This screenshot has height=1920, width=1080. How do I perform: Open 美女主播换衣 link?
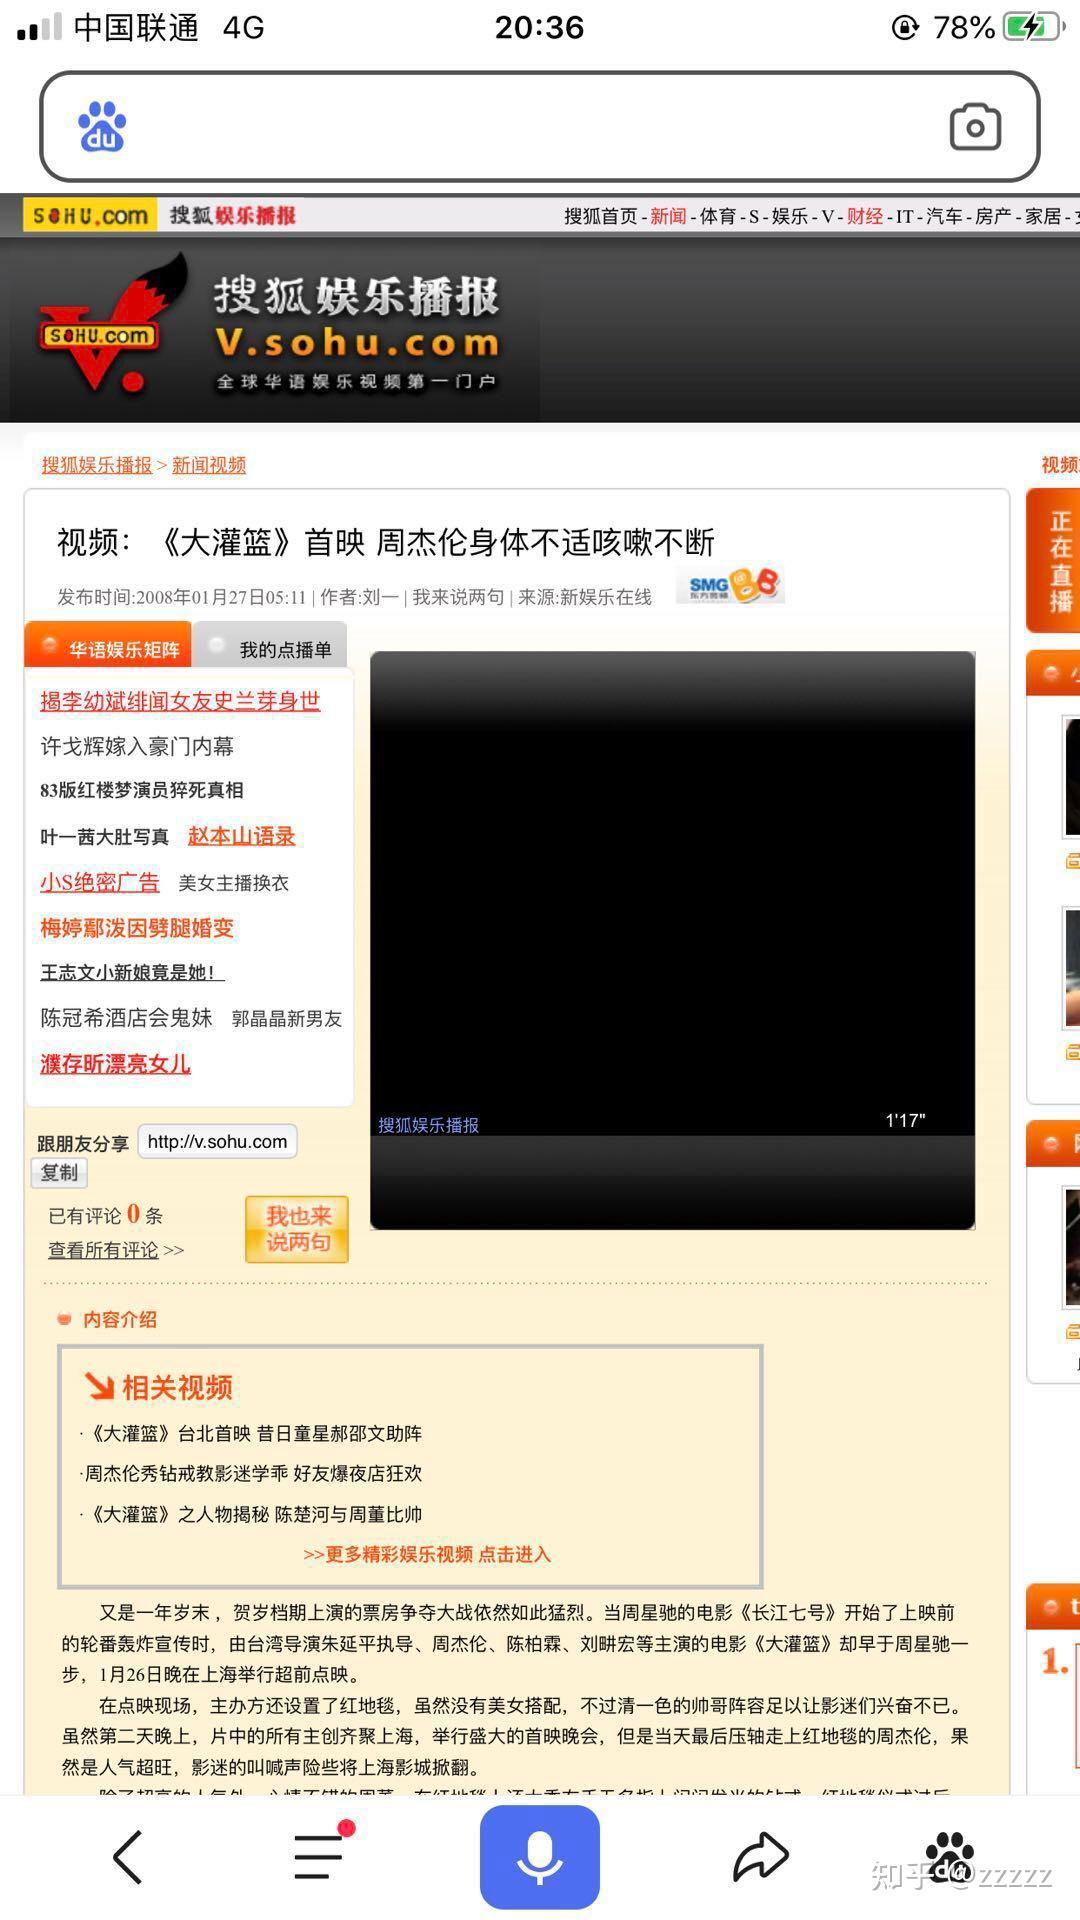tap(234, 883)
